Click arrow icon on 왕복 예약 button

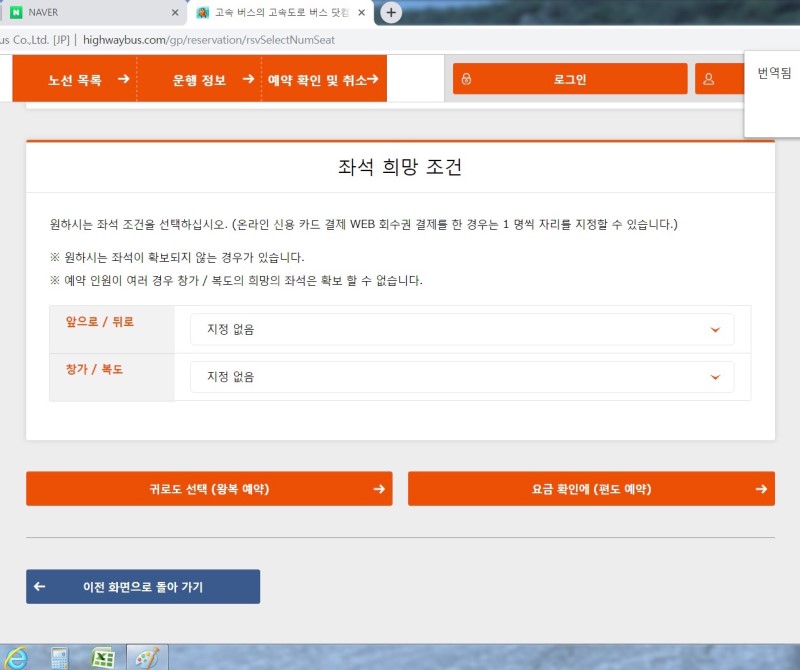(x=379, y=489)
